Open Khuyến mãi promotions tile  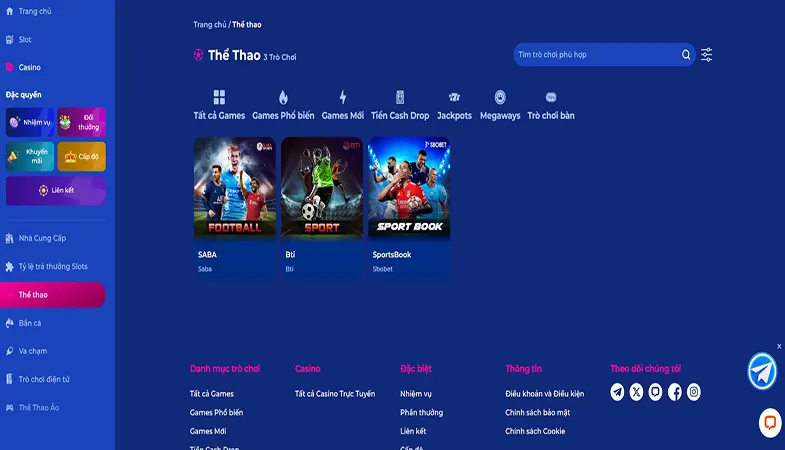click(30, 156)
